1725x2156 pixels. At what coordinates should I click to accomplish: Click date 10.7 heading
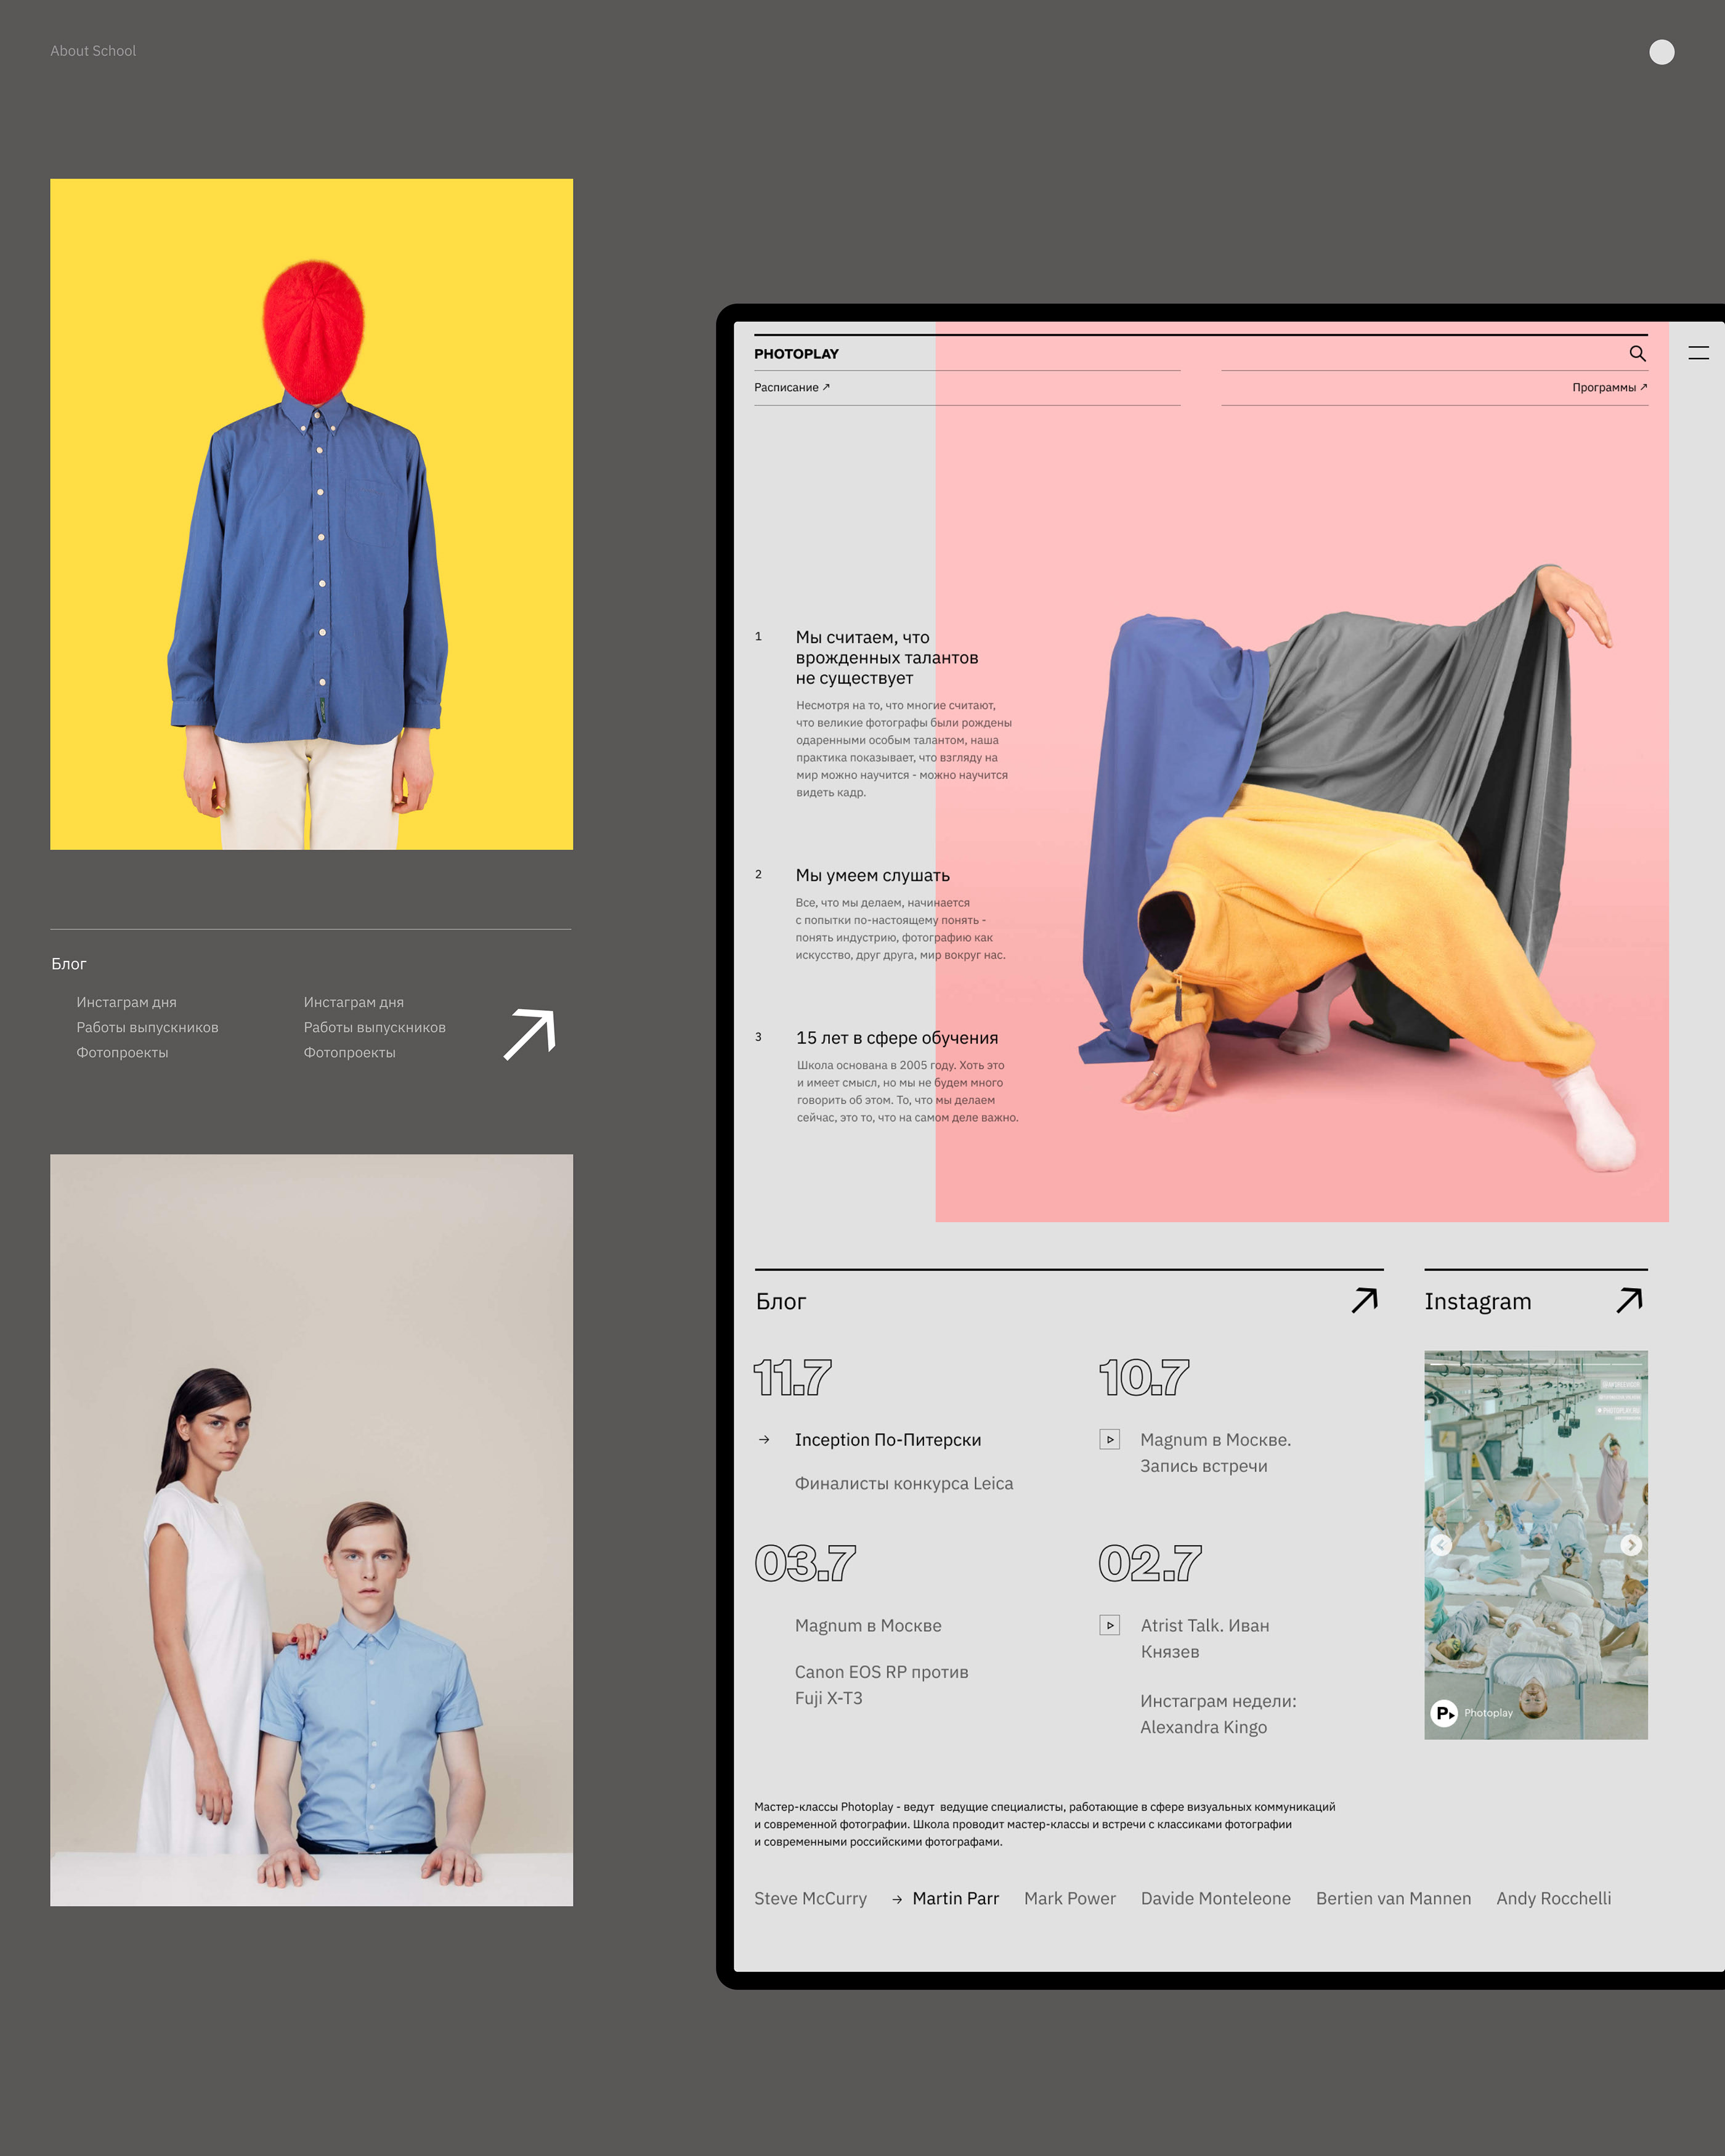click(1144, 1377)
